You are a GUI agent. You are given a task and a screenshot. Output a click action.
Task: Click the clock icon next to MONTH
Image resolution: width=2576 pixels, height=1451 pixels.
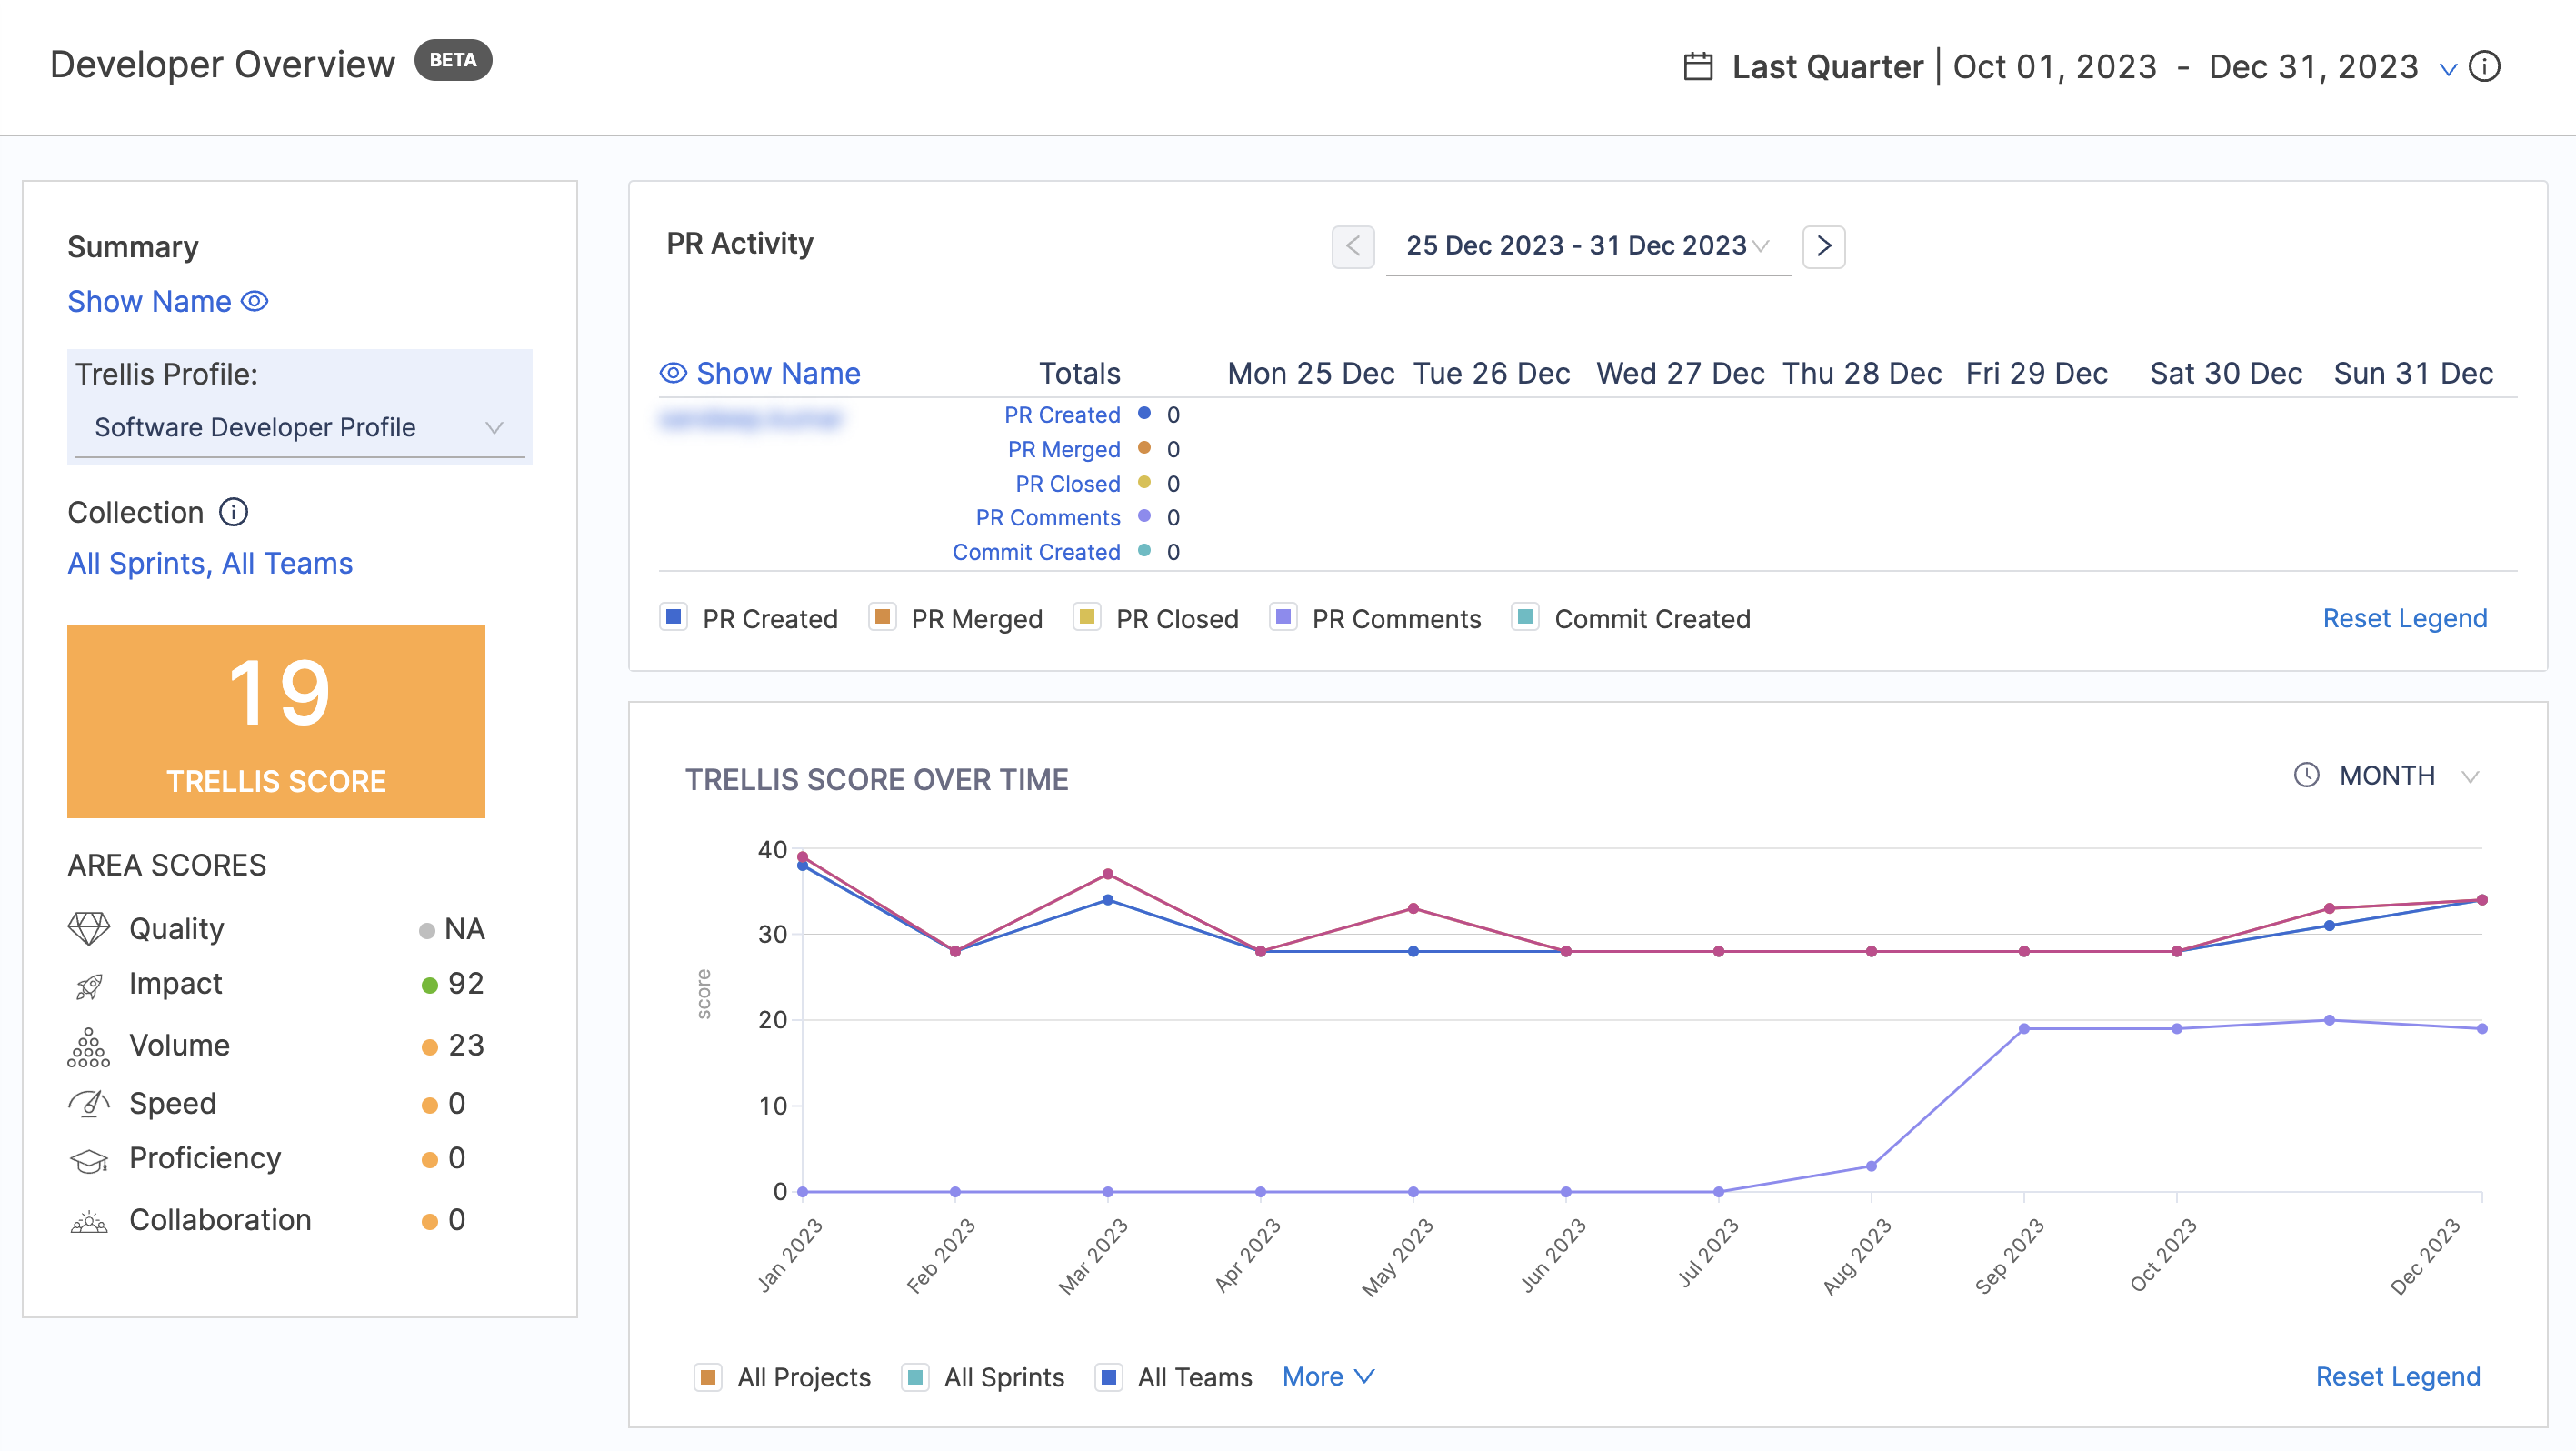[2307, 776]
